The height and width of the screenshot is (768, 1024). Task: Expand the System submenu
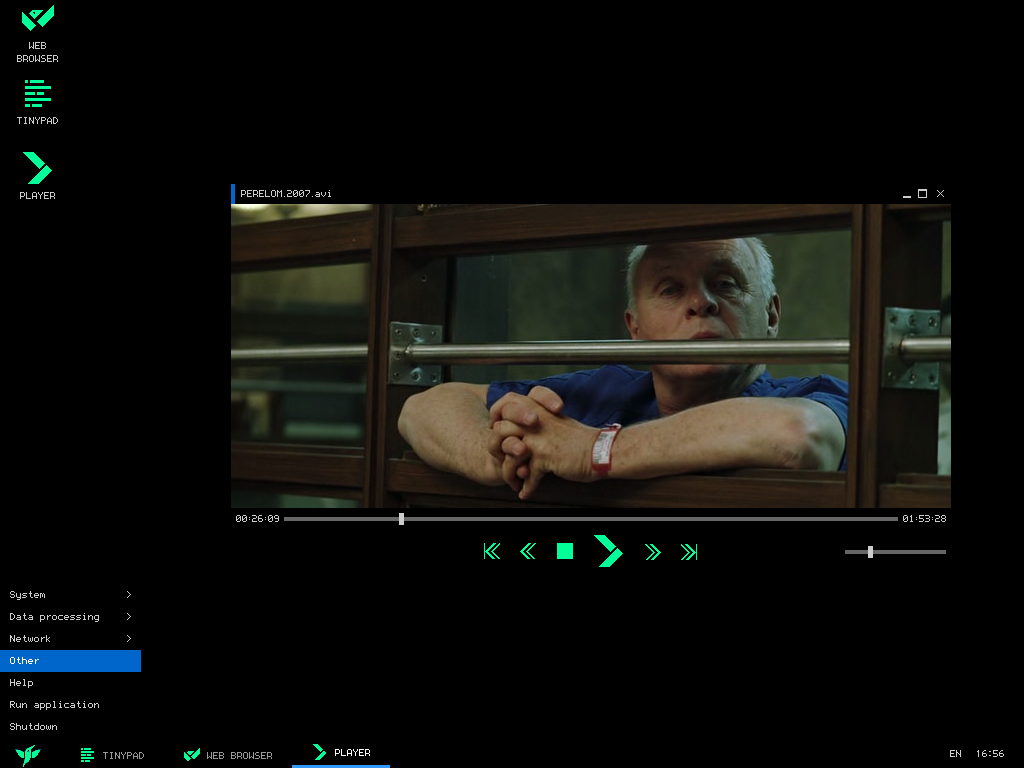70,595
